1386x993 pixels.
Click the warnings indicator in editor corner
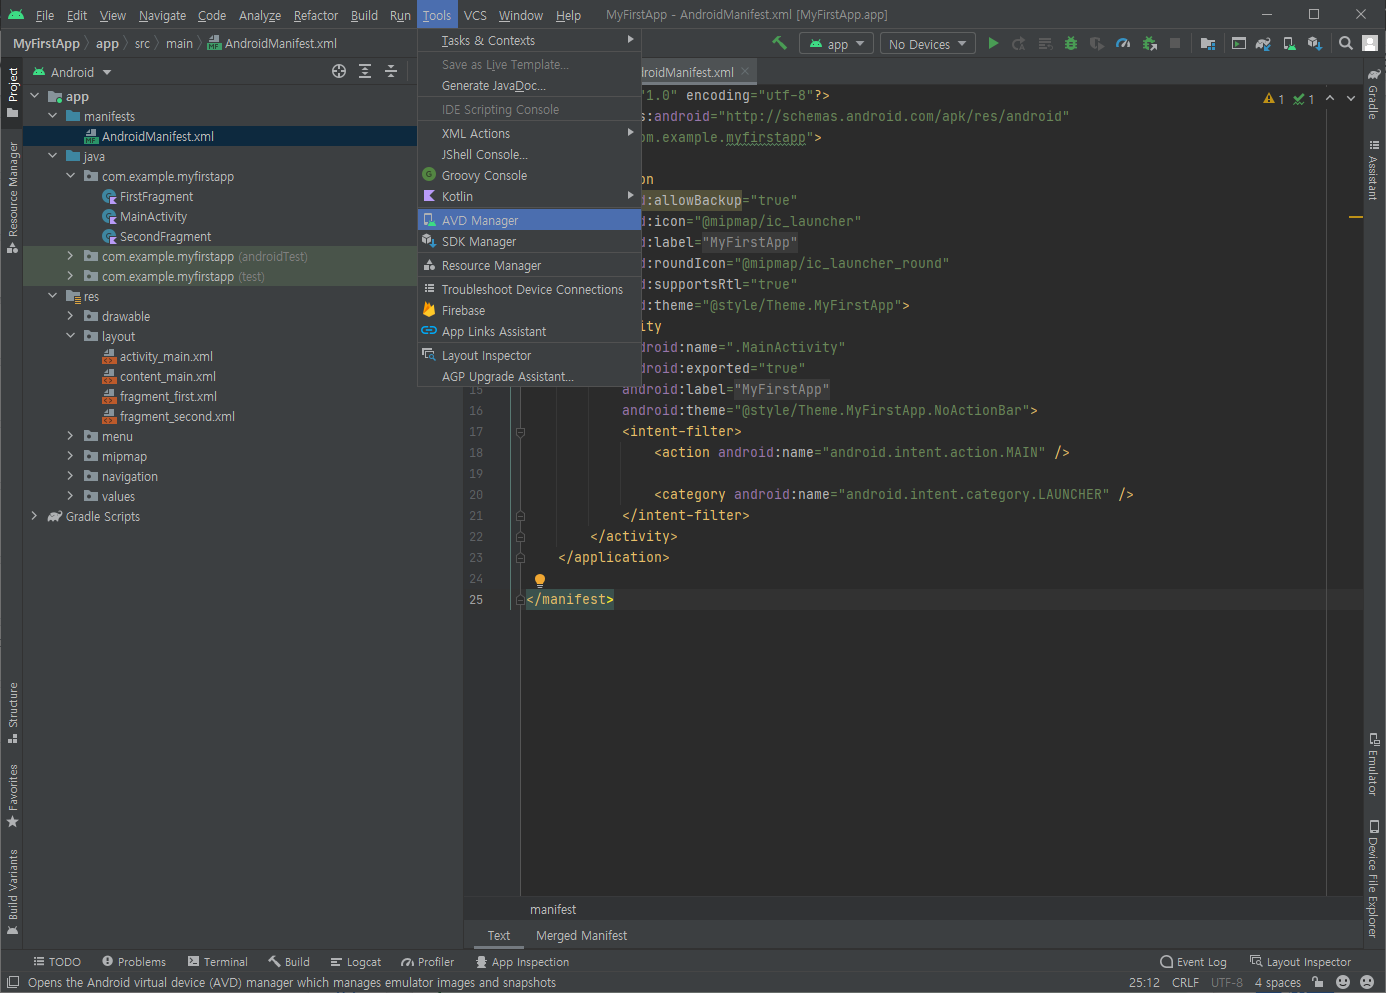coord(1274,99)
